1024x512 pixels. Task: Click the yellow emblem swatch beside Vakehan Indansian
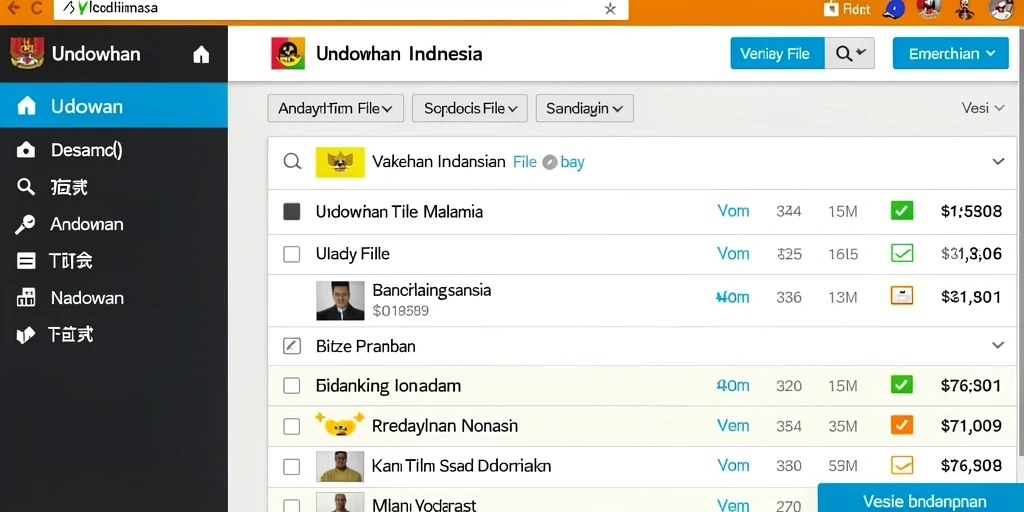pos(340,162)
